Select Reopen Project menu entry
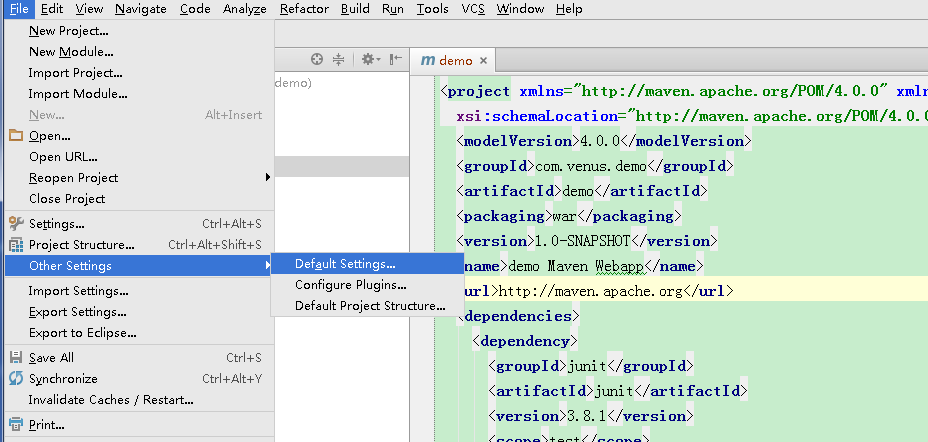 (140, 178)
